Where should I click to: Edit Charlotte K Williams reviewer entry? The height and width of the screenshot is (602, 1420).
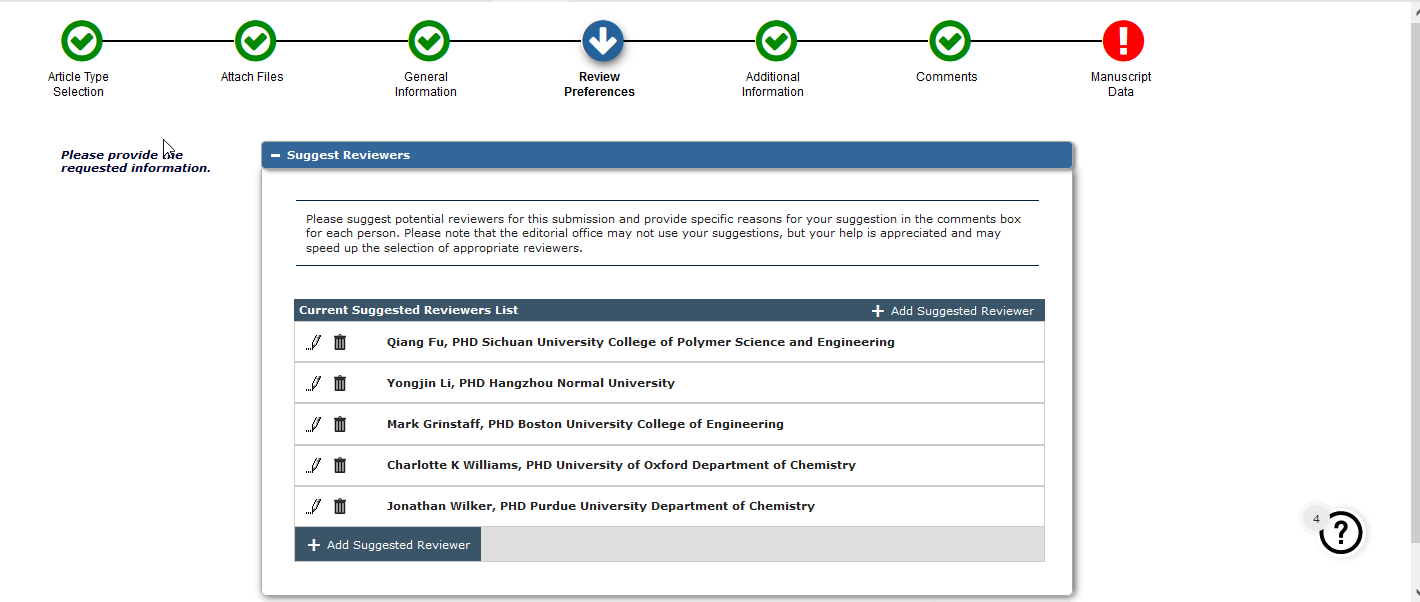coord(314,465)
